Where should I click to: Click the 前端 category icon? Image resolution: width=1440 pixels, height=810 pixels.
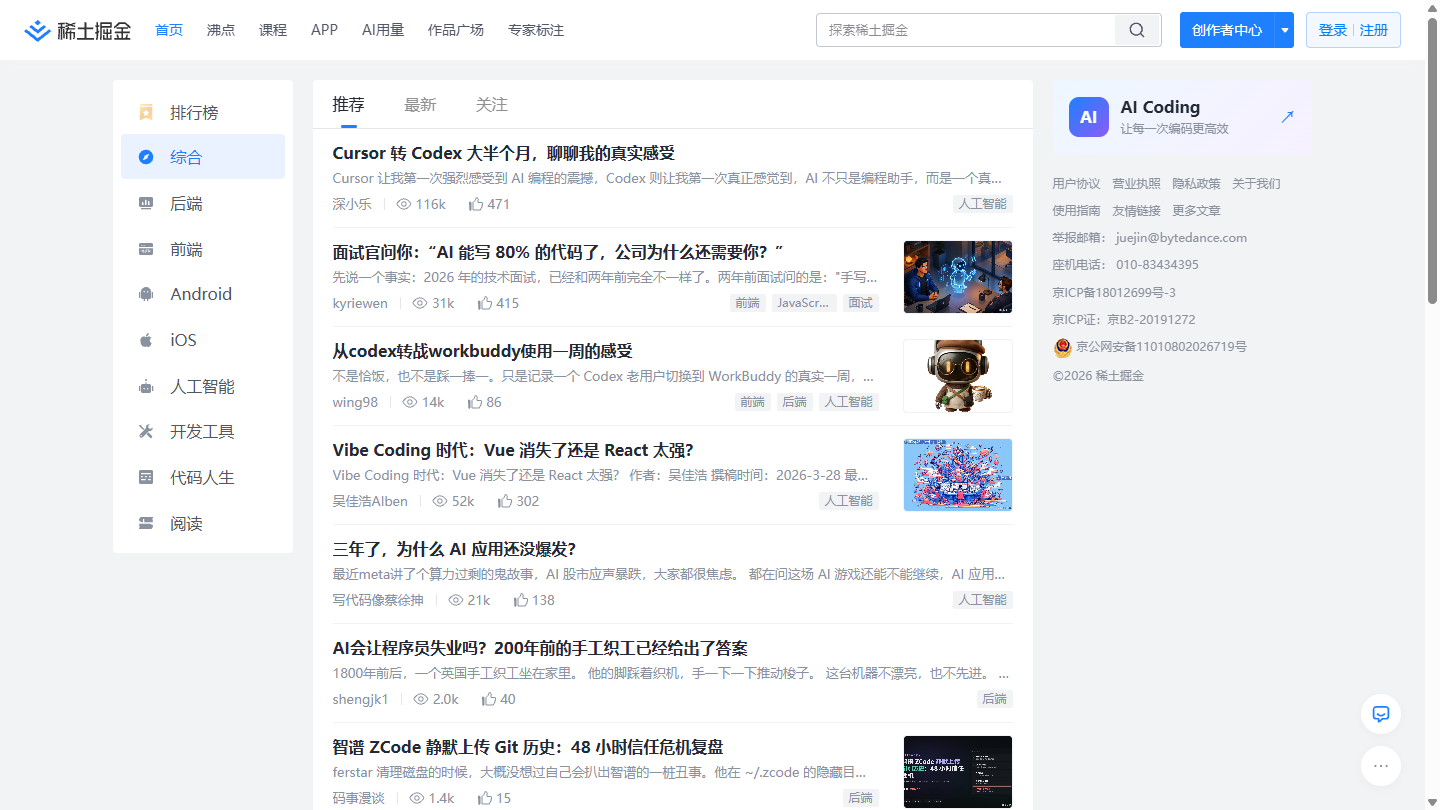pos(146,249)
